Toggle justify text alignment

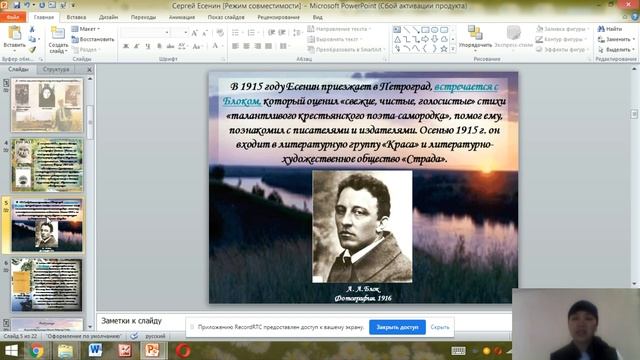(x=269, y=46)
